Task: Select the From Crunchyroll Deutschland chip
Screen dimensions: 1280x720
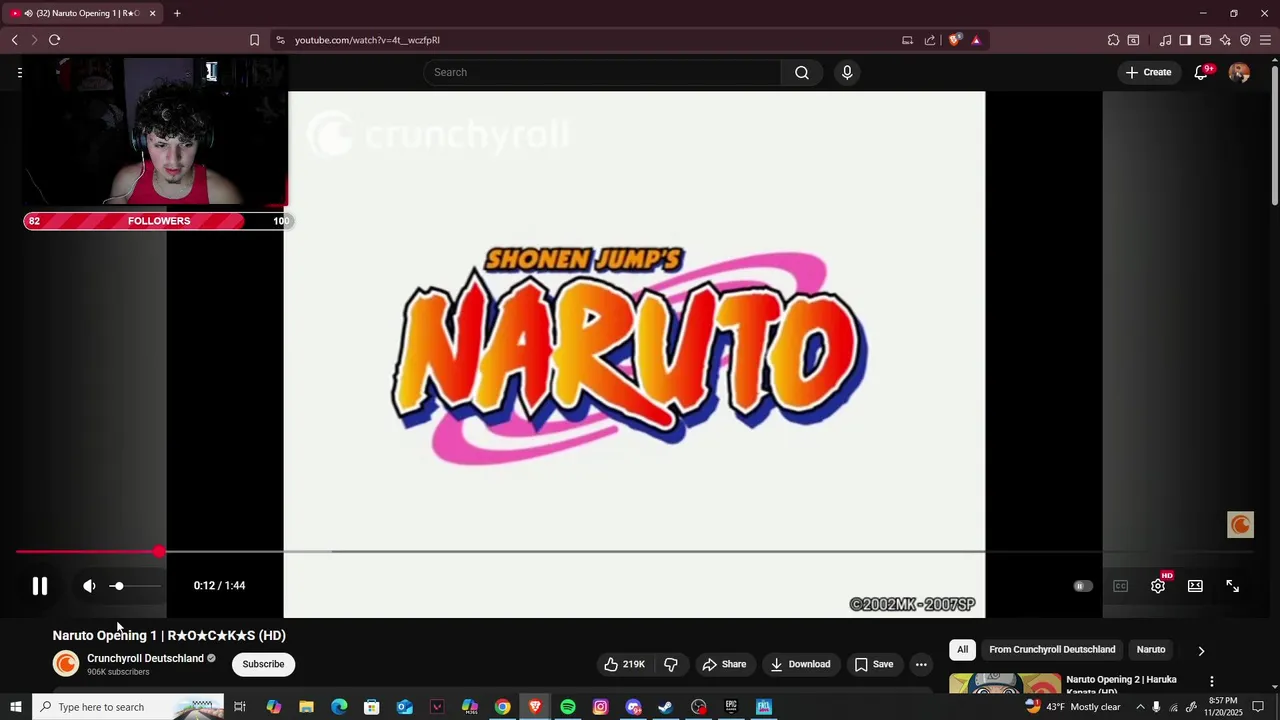Action: click(x=1052, y=650)
